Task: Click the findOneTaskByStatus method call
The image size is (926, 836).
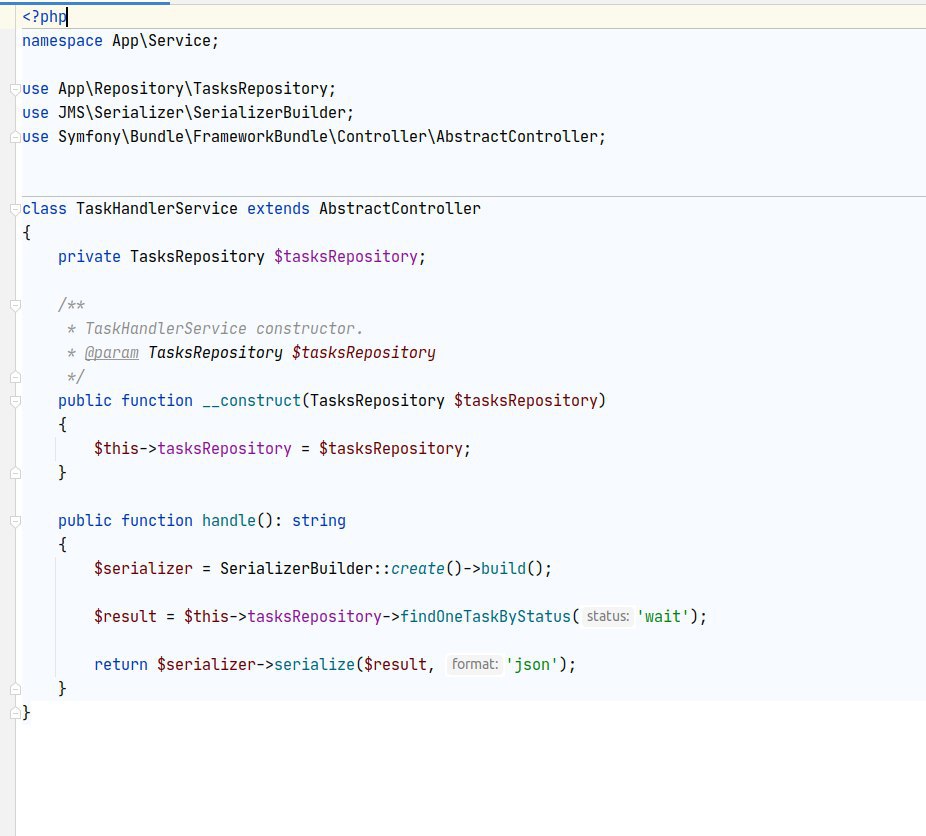Action: pos(485,616)
